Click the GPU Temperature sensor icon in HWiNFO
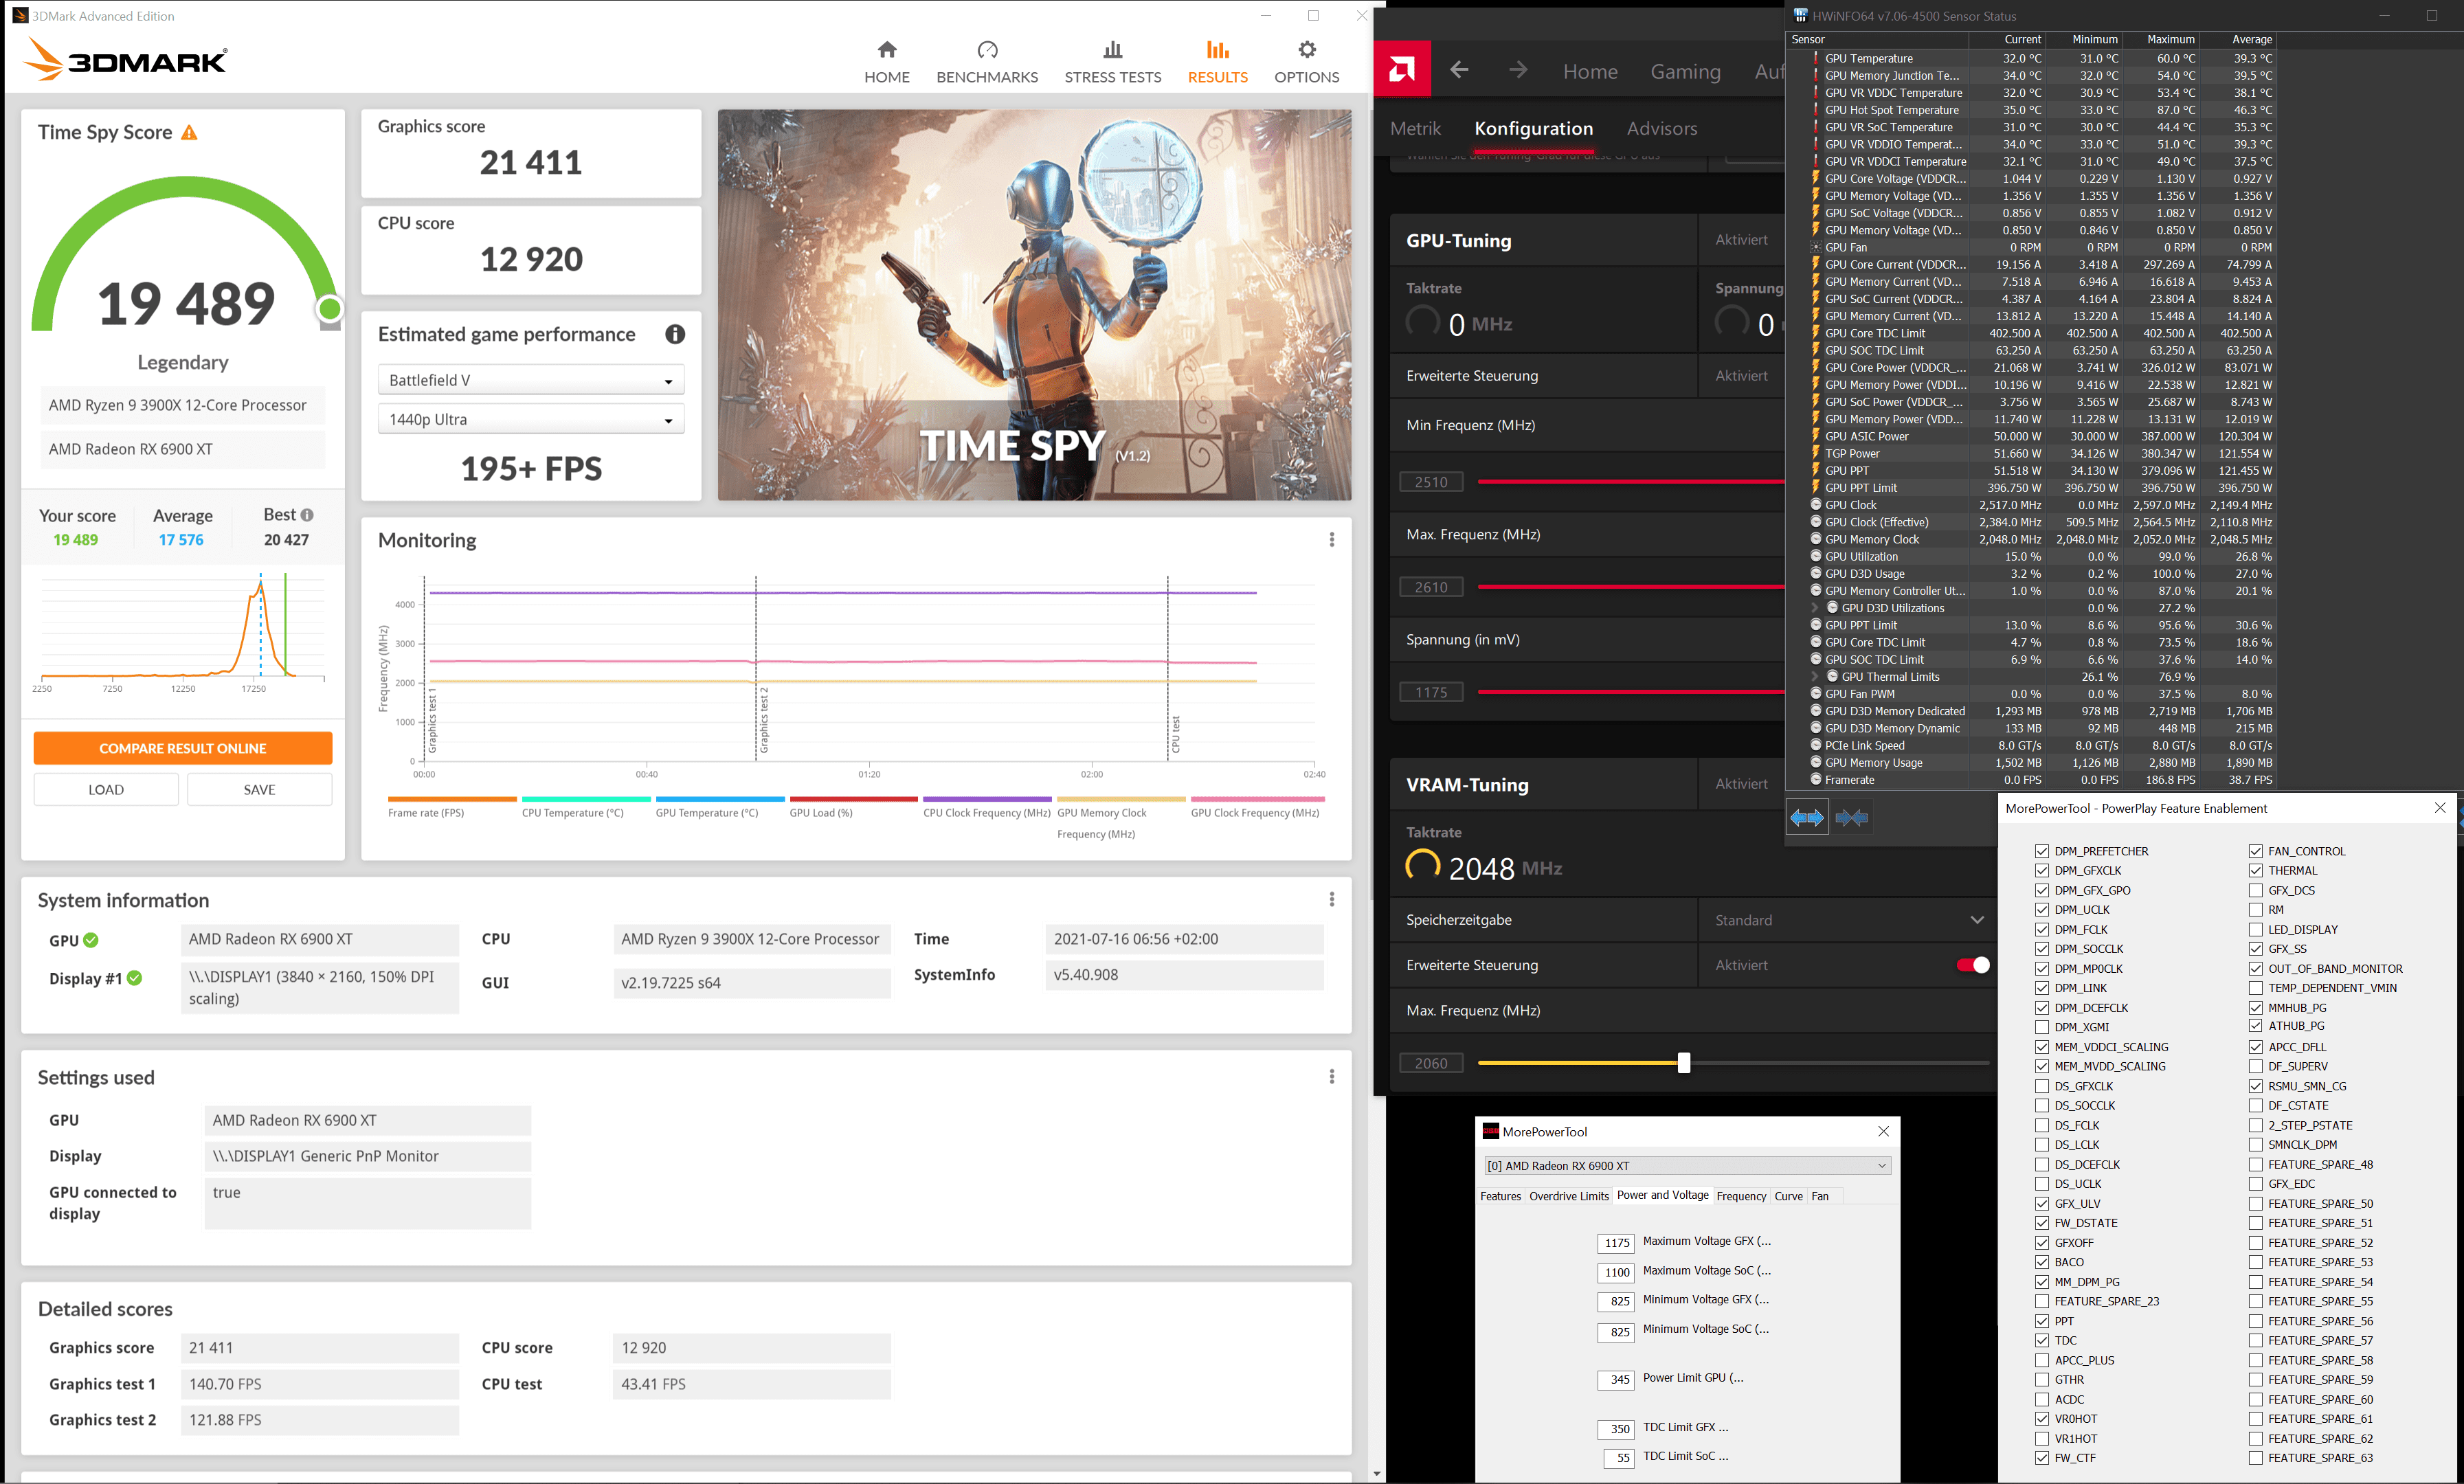 [x=1816, y=58]
